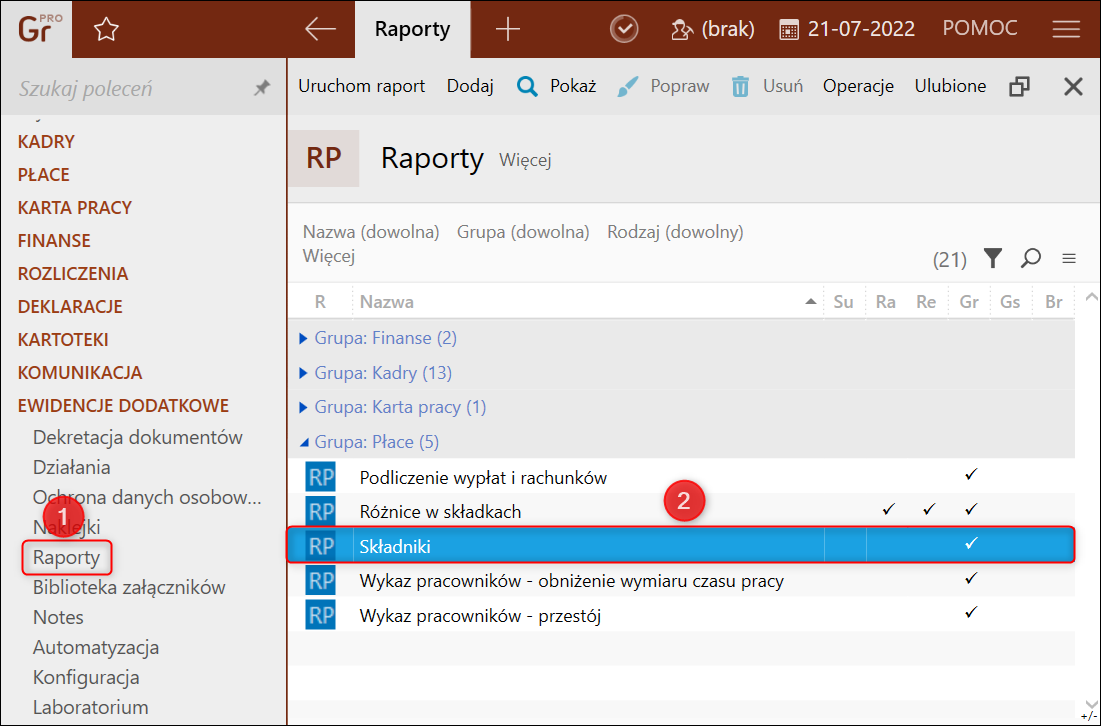Viewport: 1101px width, 726px height.
Task: Select Raporty in the sidebar
Action: pos(66,557)
